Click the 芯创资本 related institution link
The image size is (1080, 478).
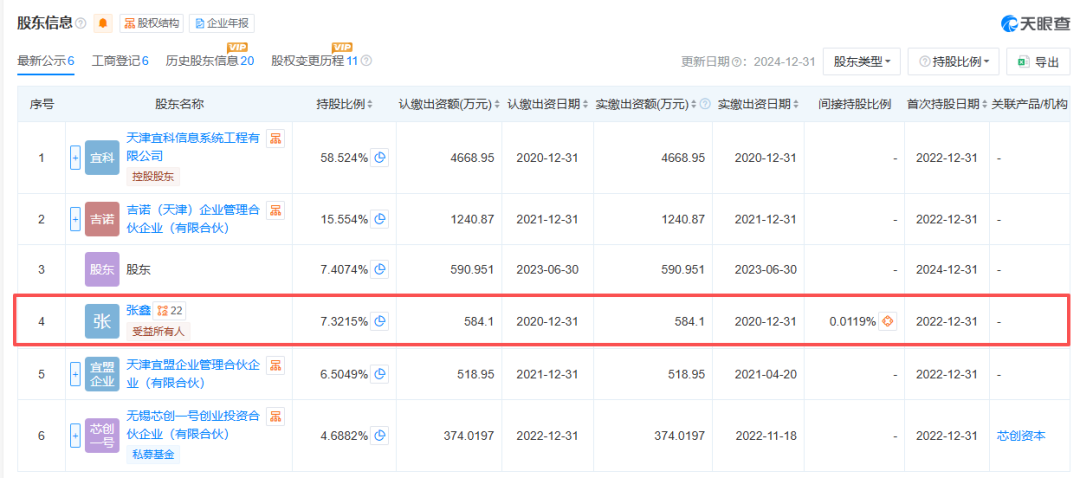click(1021, 436)
